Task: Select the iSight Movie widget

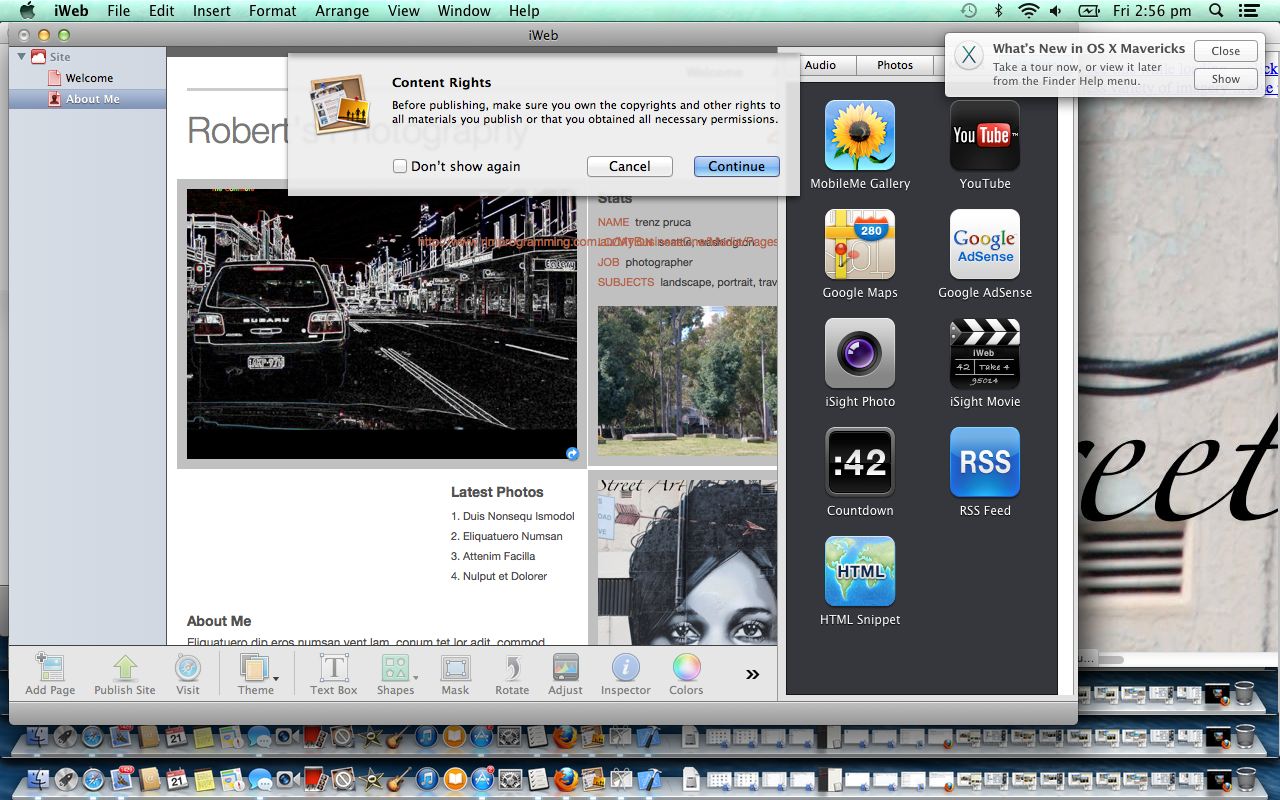Action: (985, 353)
